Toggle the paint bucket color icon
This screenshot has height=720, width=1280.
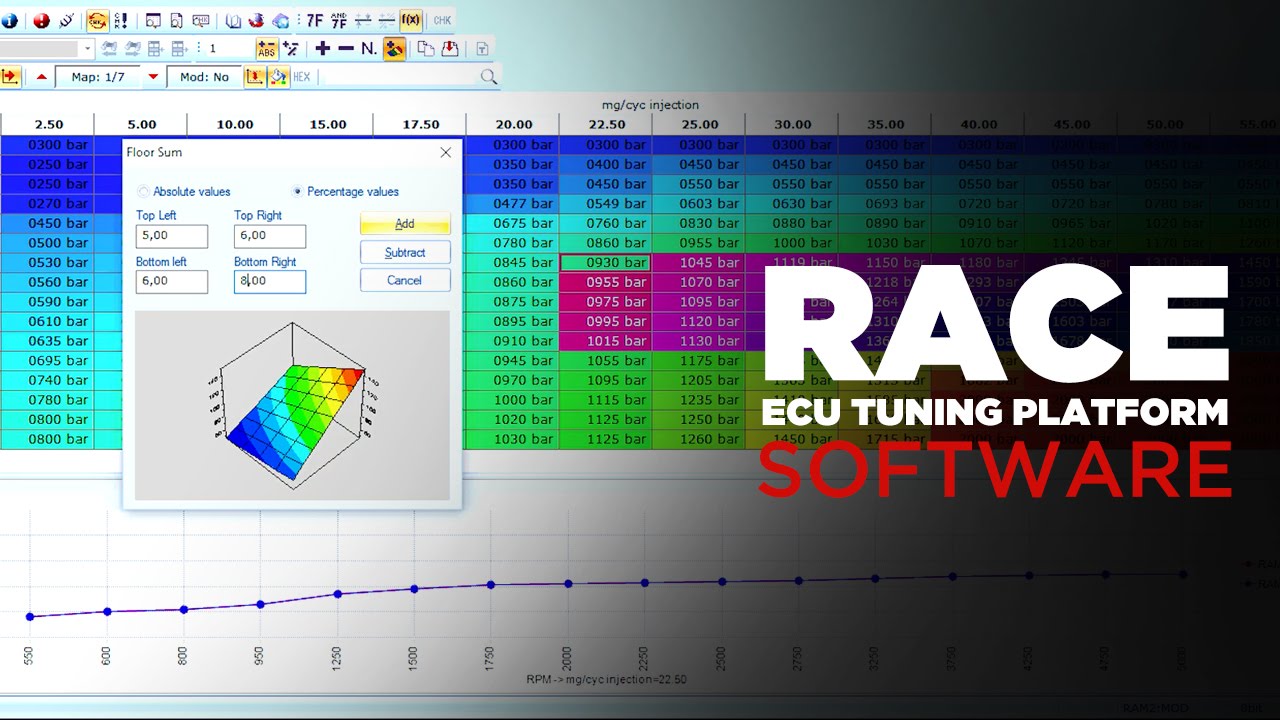[x=279, y=77]
